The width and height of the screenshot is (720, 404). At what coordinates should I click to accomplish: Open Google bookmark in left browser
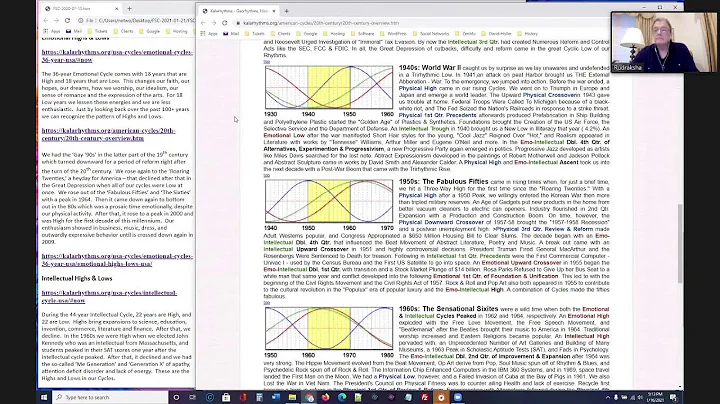coord(149,31)
